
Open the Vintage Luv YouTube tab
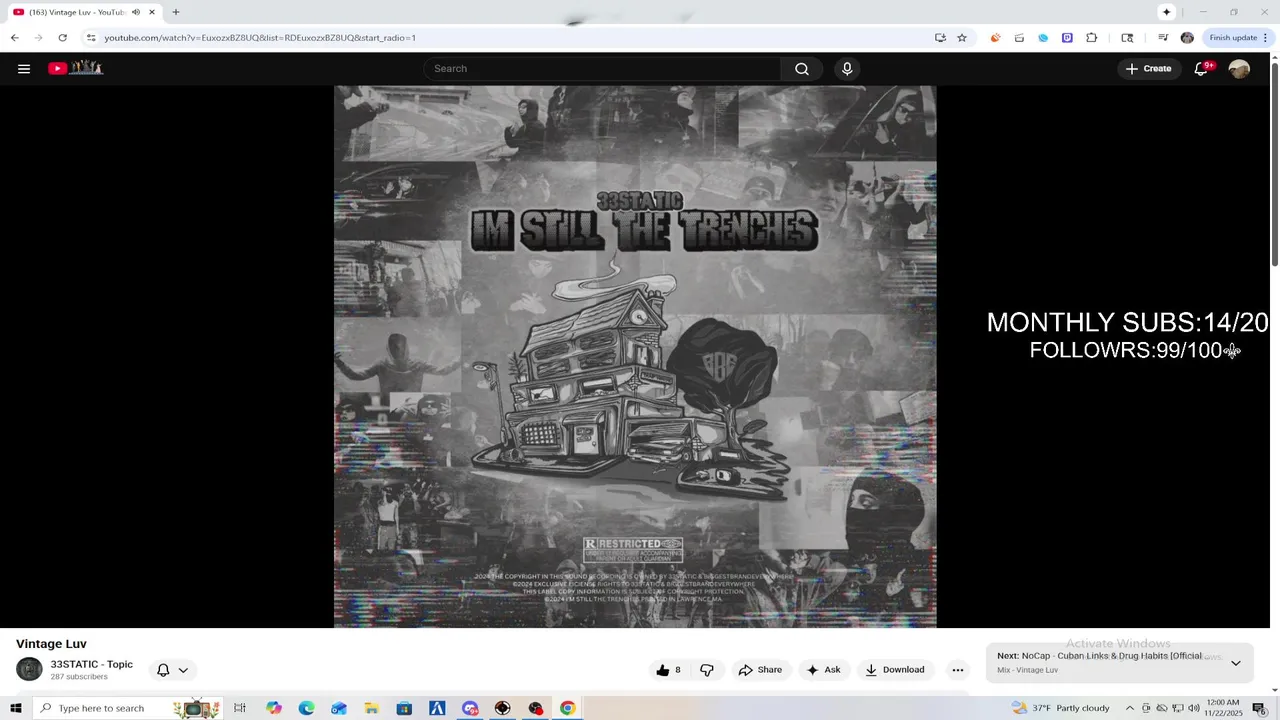click(77, 12)
